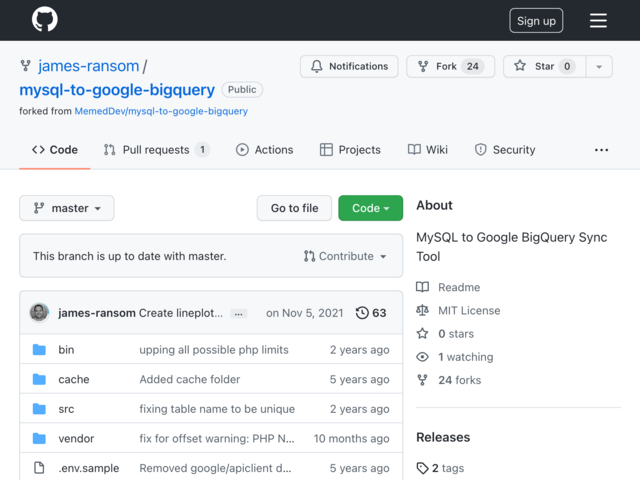
Task: Follow the MemedDev/mysql-to-google-bigquery fork source link
Action: point(161,111)
